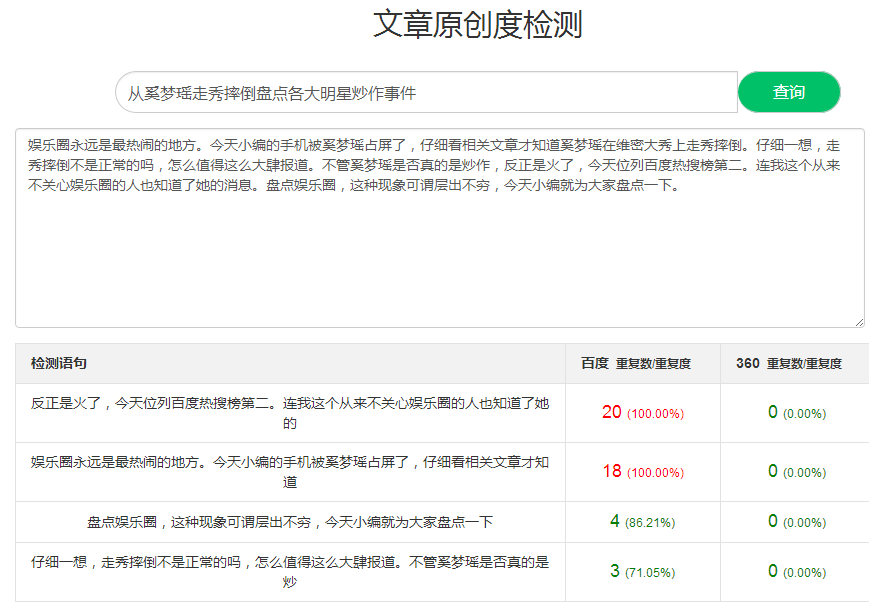Open Baidu result count 3 (71.05%)
The image size is (869, 606).
click(614, 571)
